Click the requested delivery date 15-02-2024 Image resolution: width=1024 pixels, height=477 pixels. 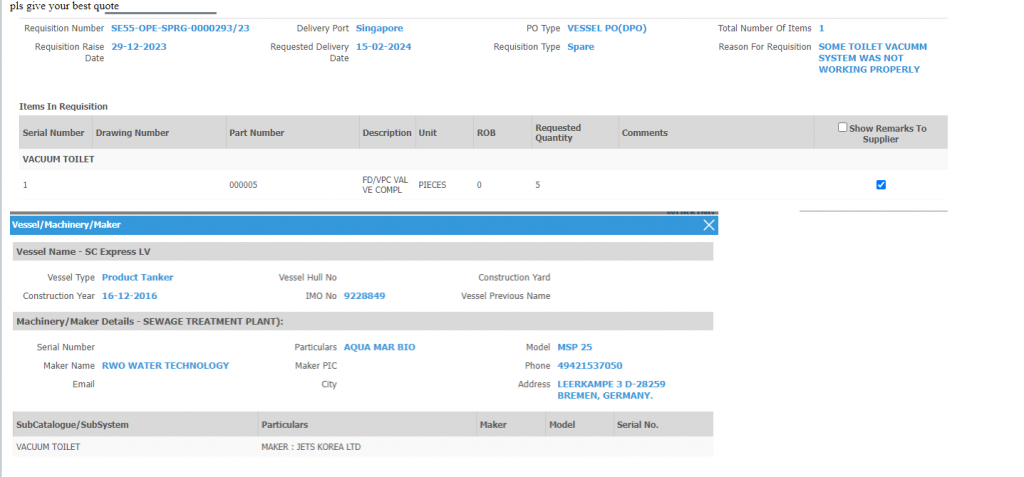[383, 47]
